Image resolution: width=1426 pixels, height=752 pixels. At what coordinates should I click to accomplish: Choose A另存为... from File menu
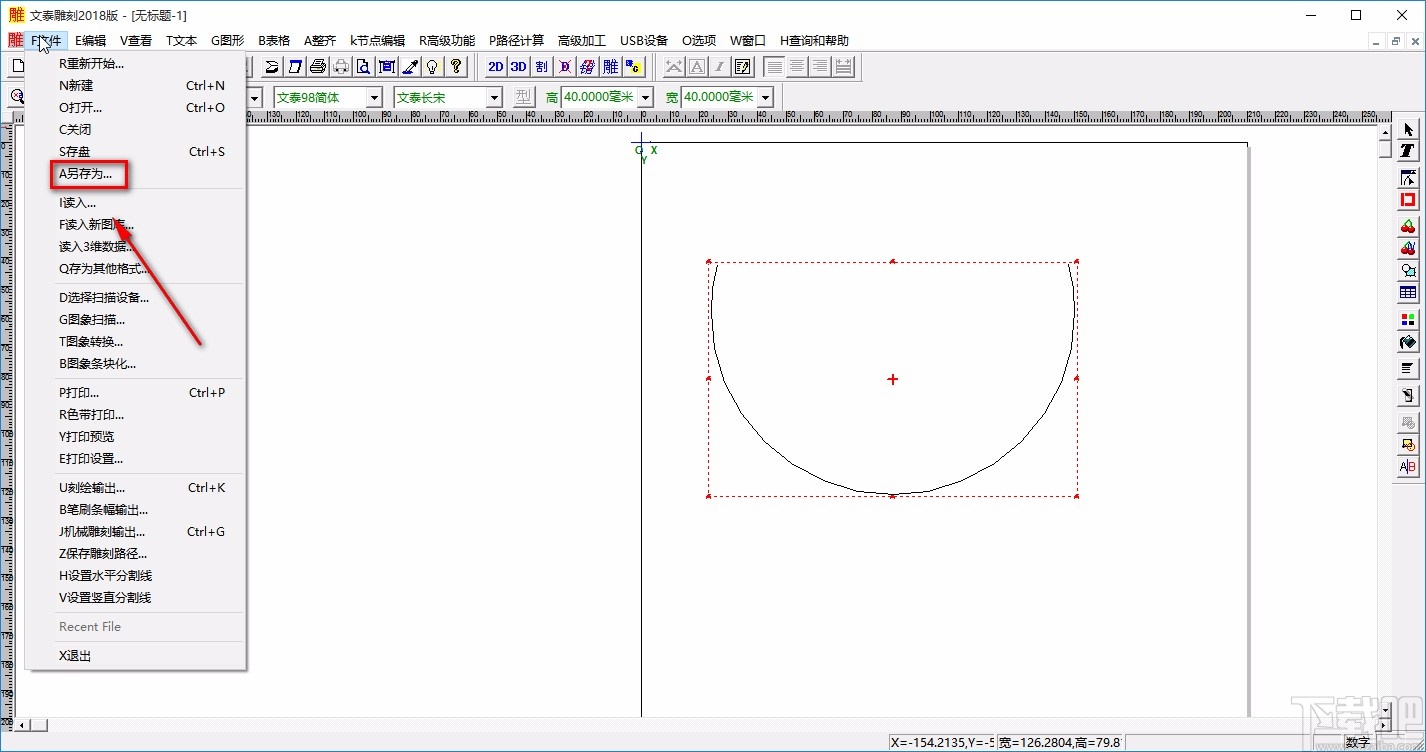pyautogui.click(x=92, y=173)
